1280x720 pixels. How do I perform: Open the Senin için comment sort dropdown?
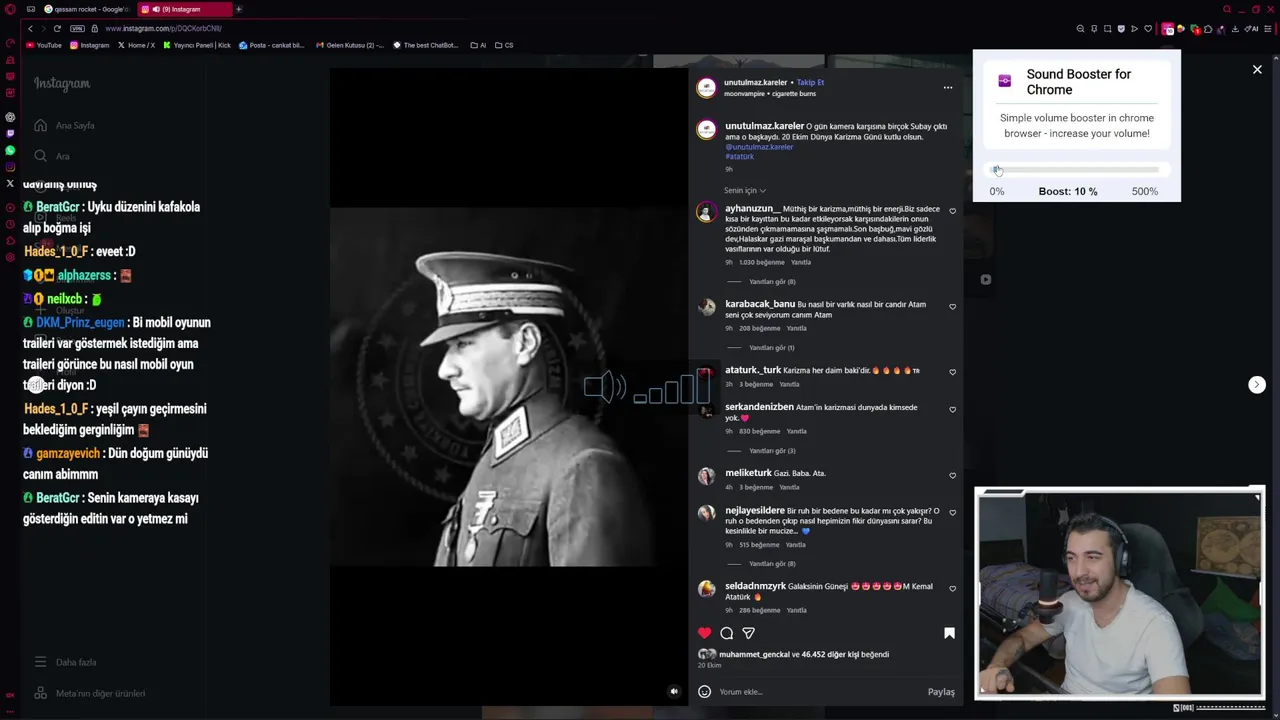(745, 190)
